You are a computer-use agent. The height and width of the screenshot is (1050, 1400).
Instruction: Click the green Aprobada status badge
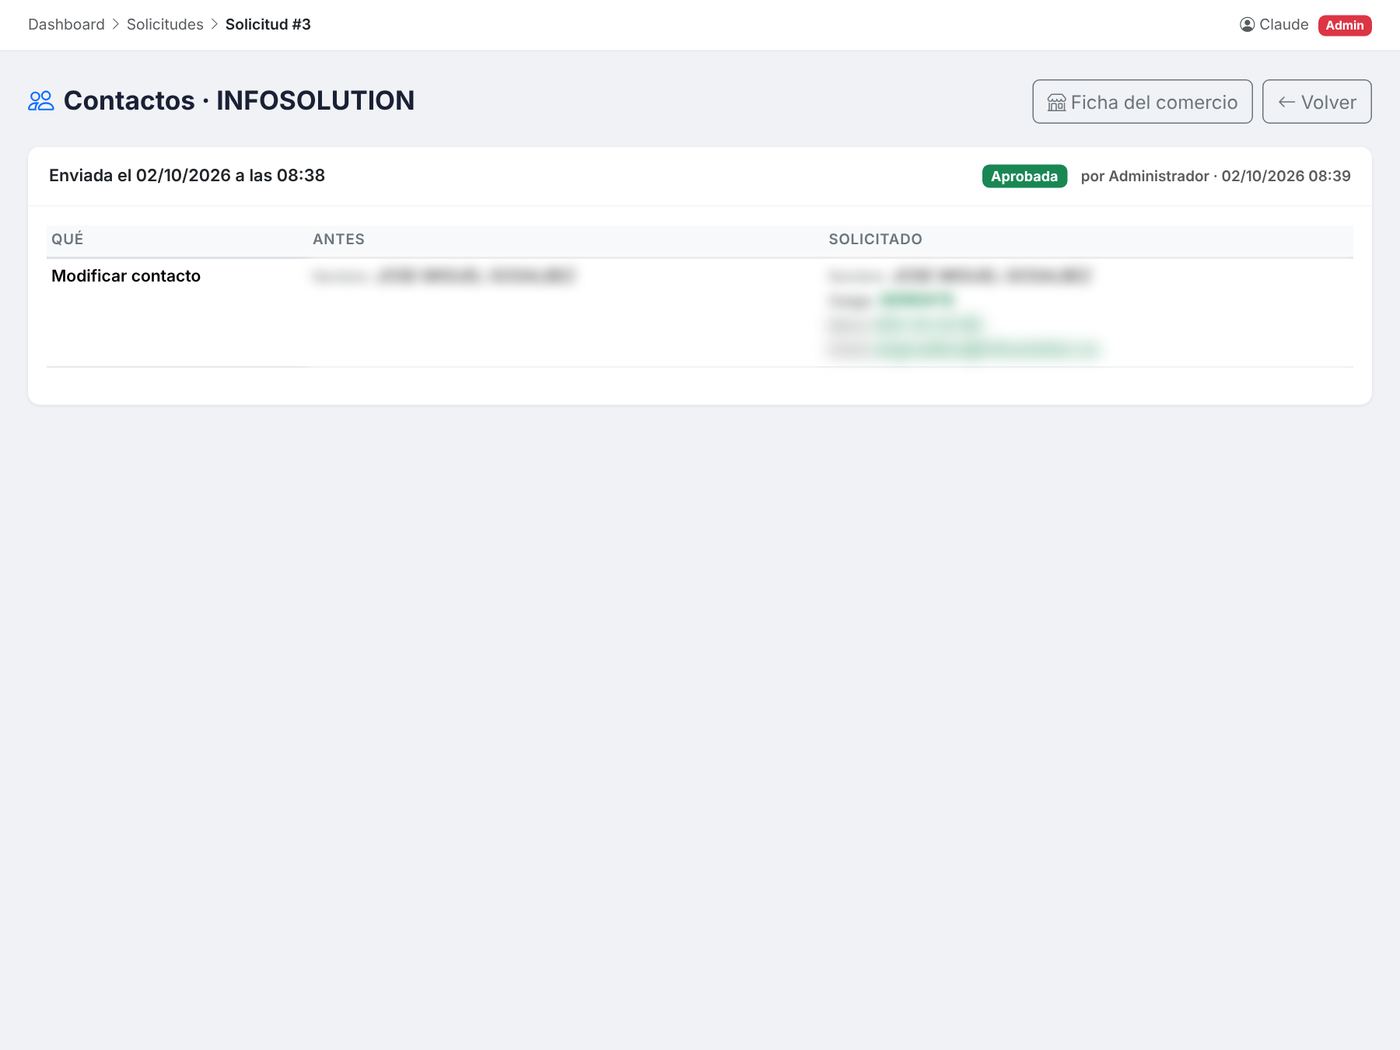(1024, 176)
